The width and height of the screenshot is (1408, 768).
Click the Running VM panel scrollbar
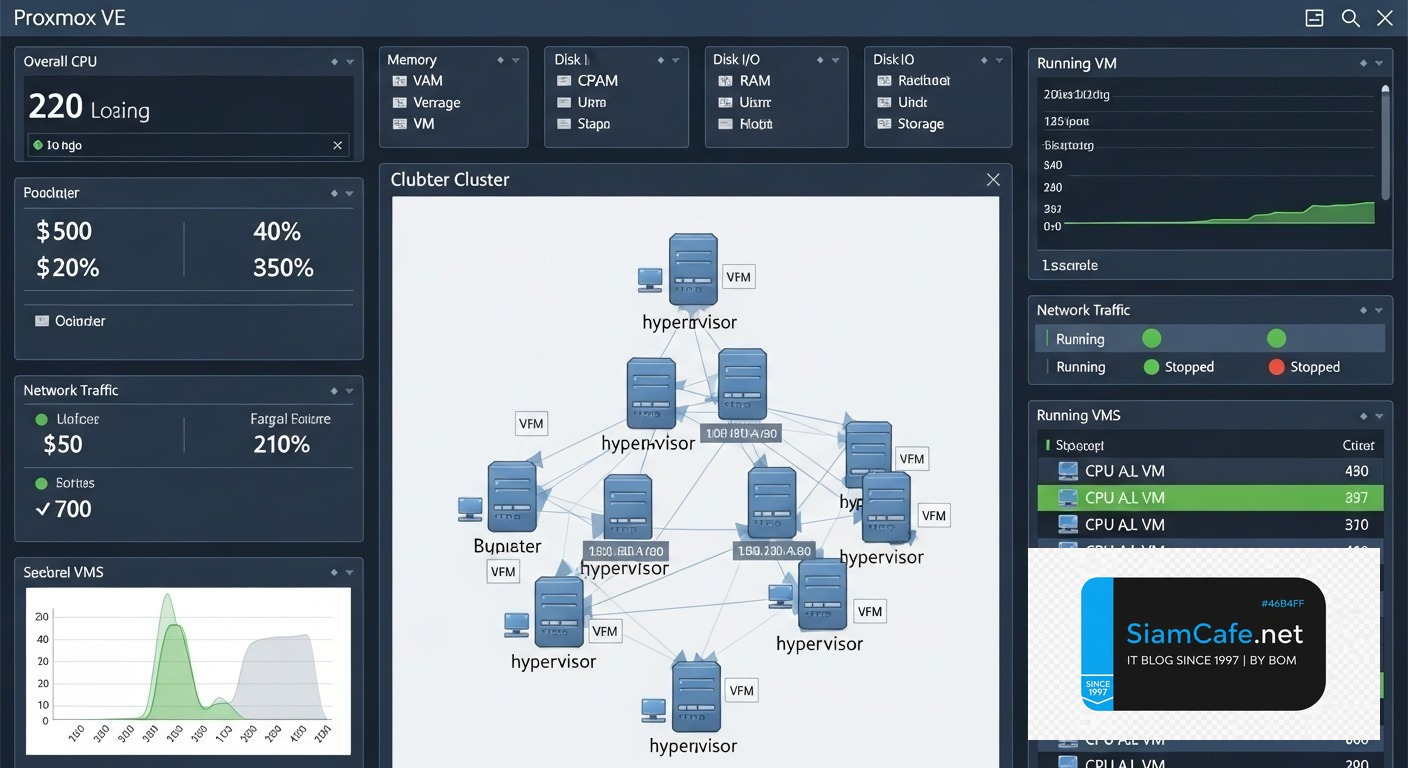pyautogui.click(x=1385, y=140)
